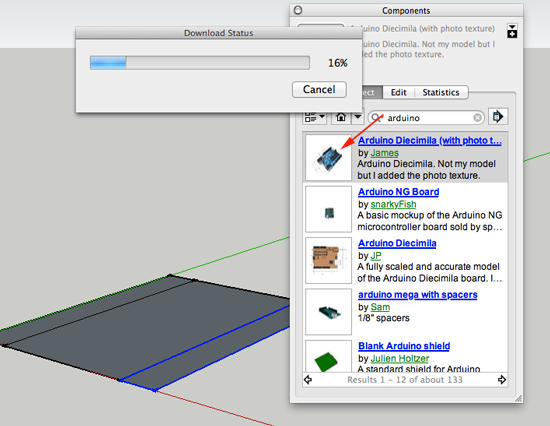Cancel the model download
Image resolution: width=550 pixels, height=426 pixels.
tap(319, 89)
